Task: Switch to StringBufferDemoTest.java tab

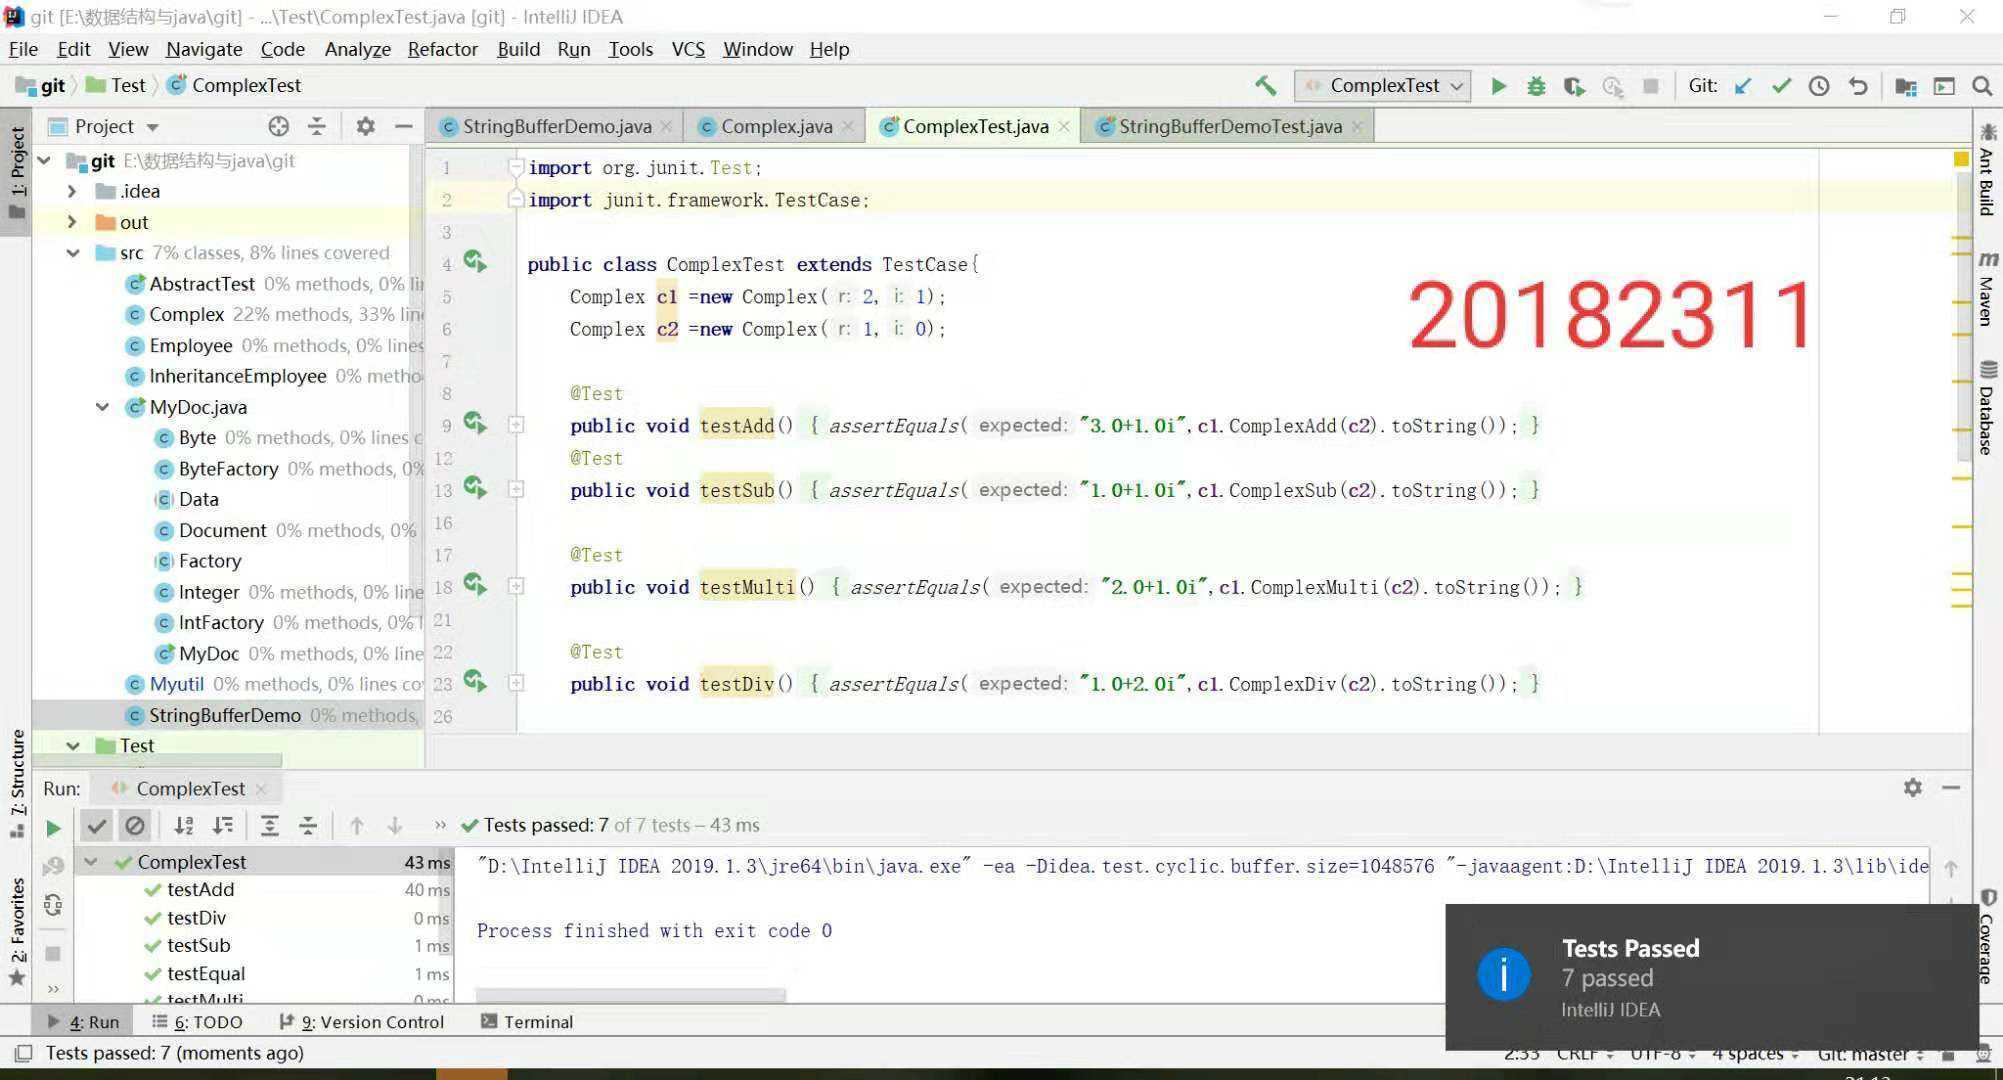Action: [x=1229, y=126]
